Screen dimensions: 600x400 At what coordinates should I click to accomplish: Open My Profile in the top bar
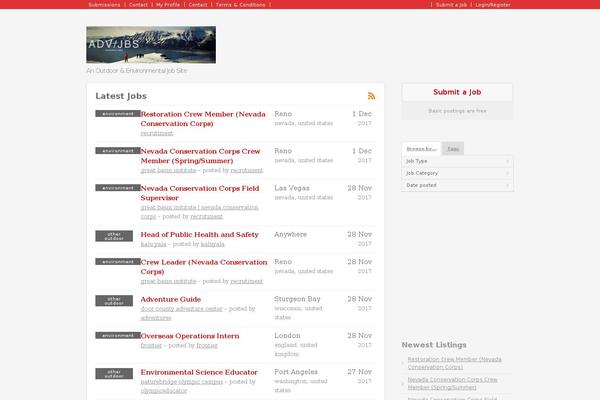tap(168, 5)
